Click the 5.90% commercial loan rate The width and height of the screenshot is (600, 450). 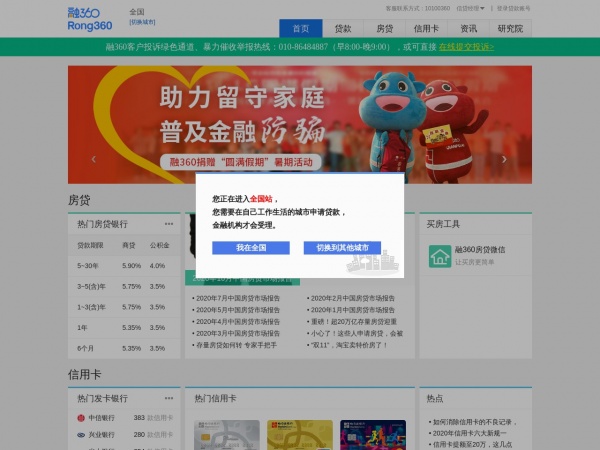(x=132, y=266)
